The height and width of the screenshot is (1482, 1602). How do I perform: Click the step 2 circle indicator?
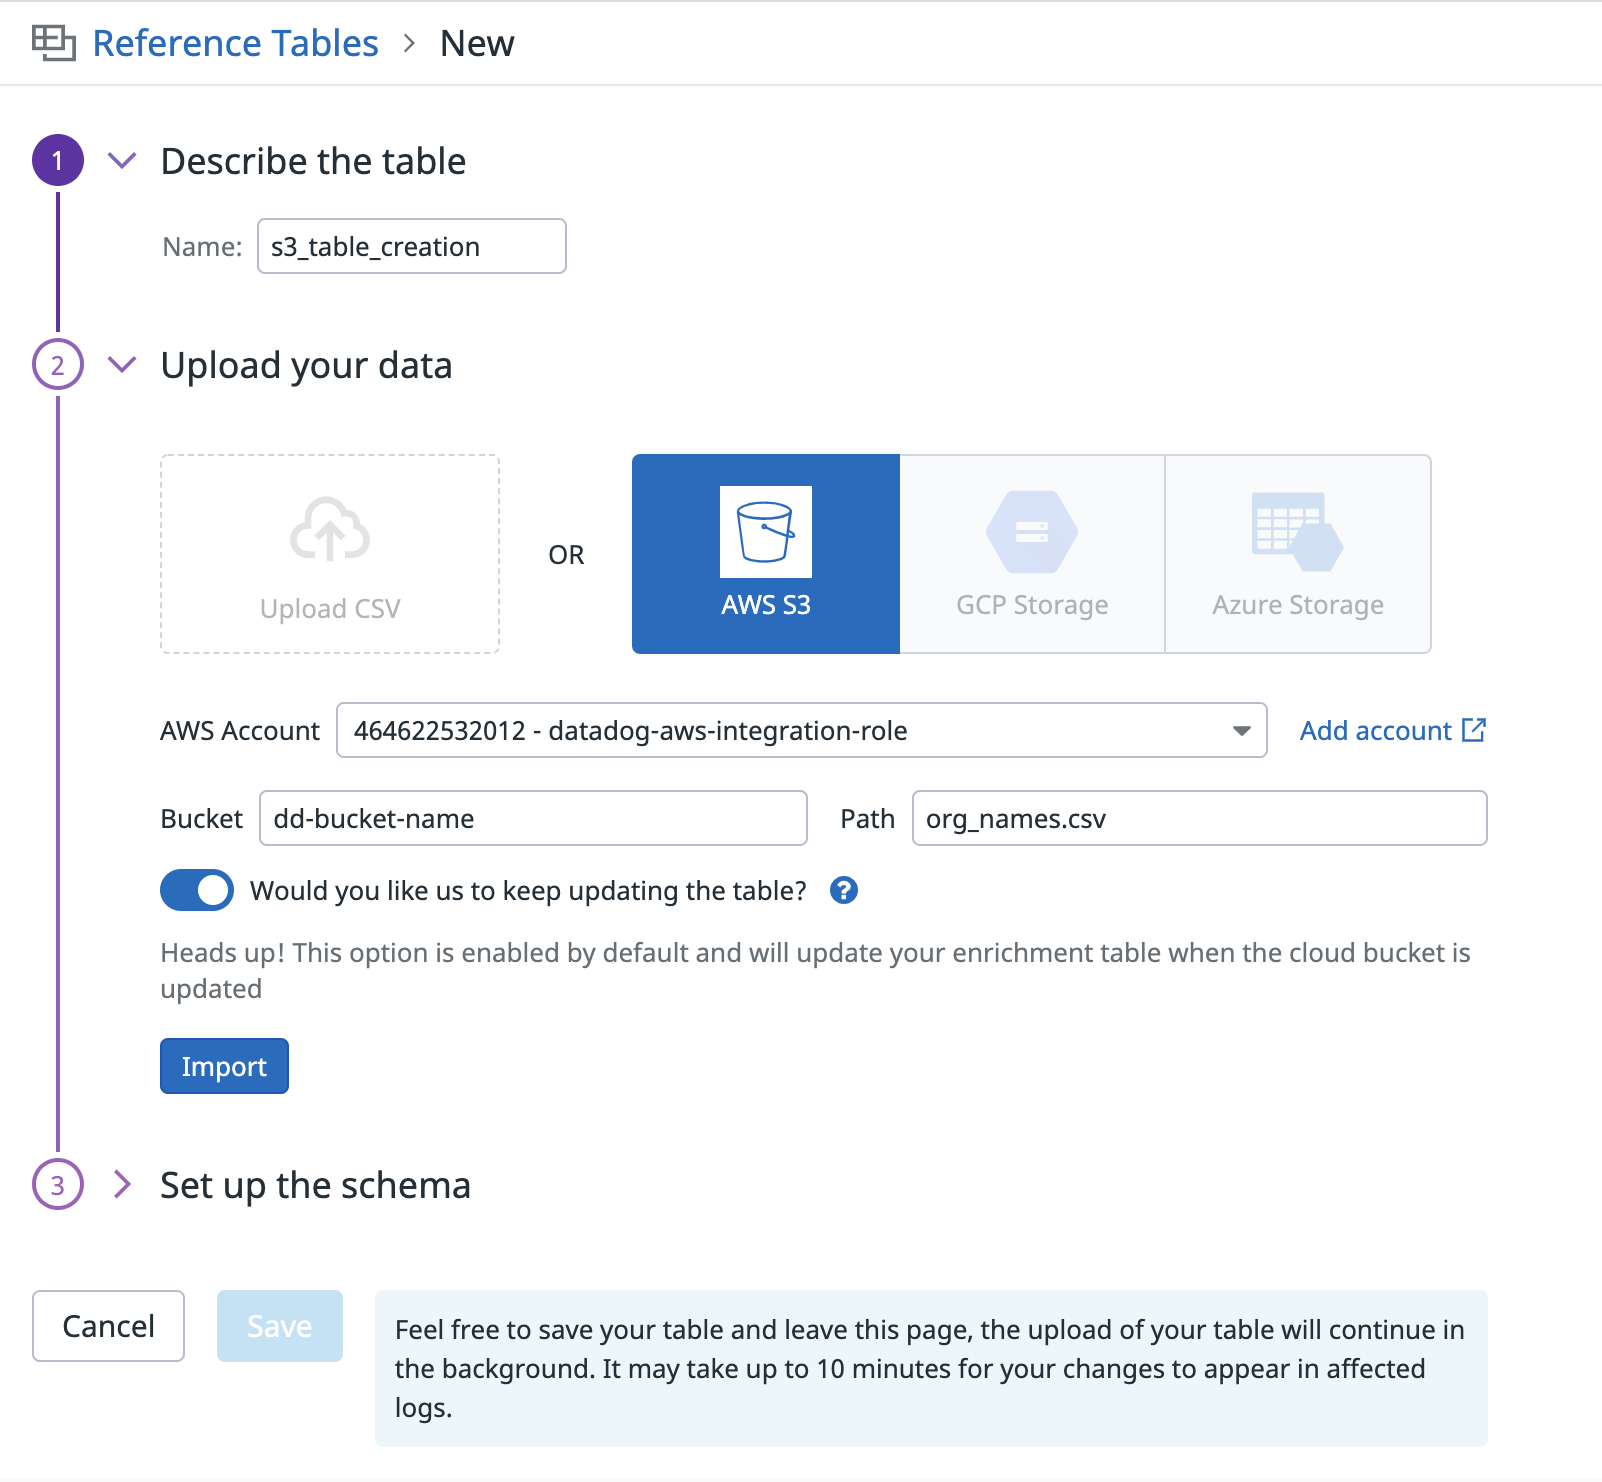pos(58,364)
